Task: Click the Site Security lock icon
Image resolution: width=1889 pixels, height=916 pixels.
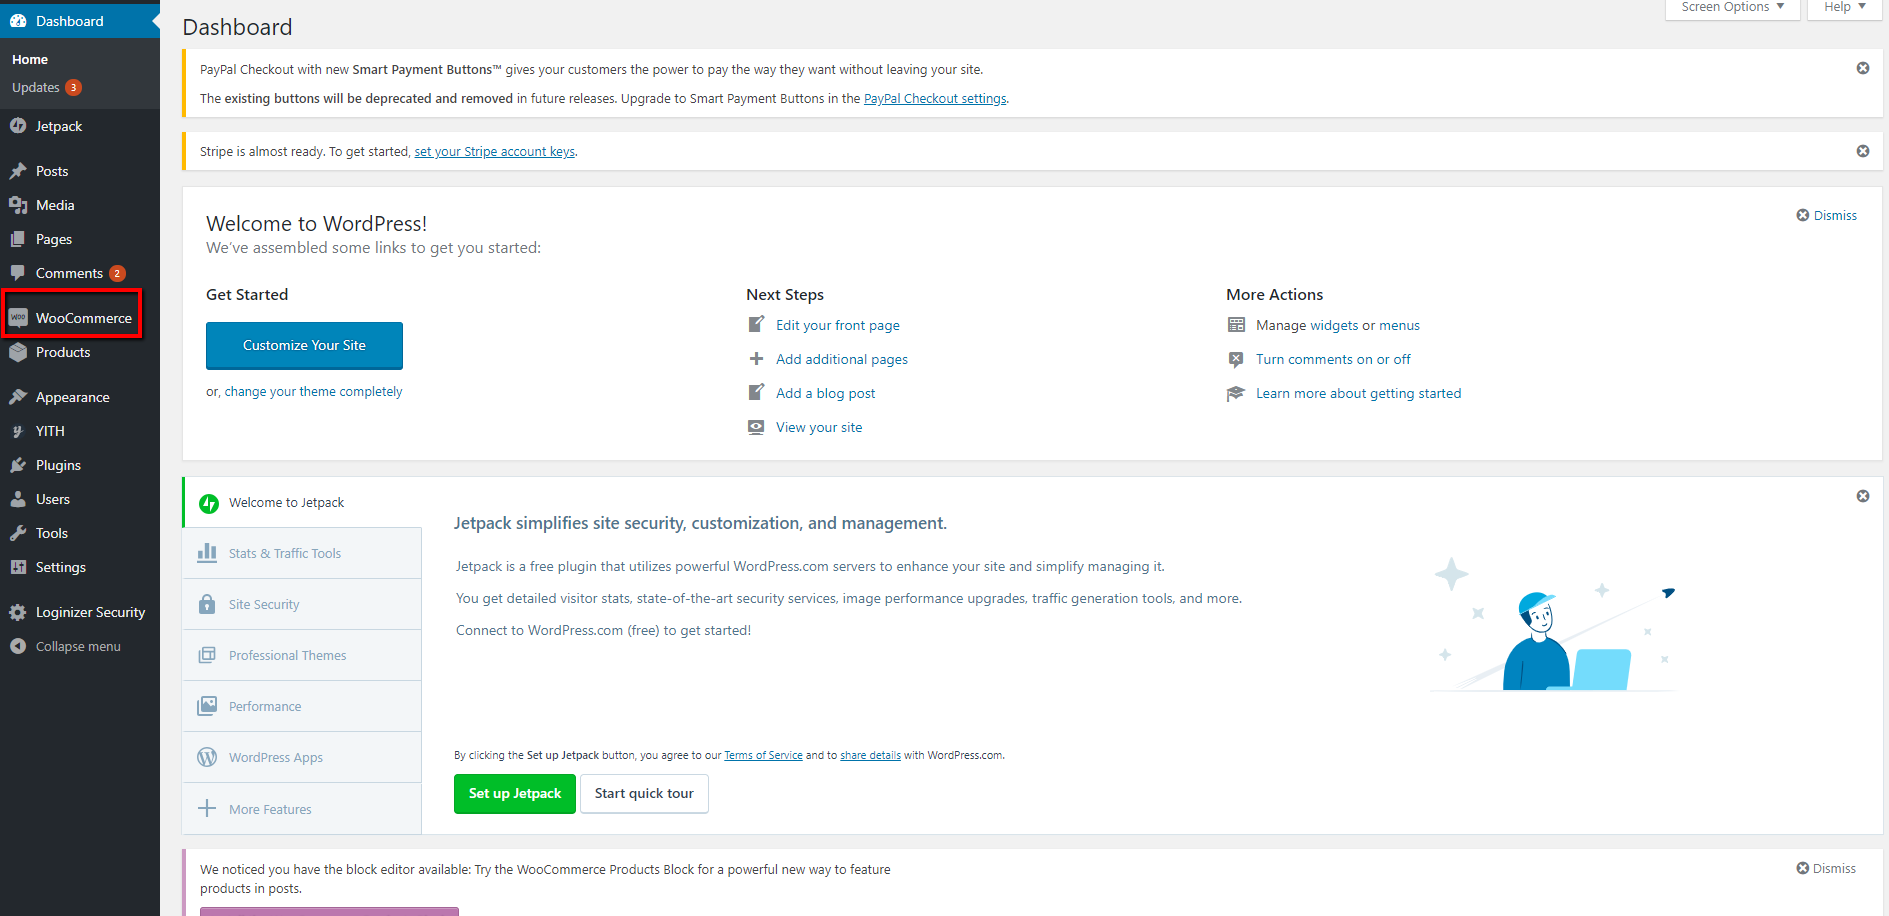Action: coord(207,604)
